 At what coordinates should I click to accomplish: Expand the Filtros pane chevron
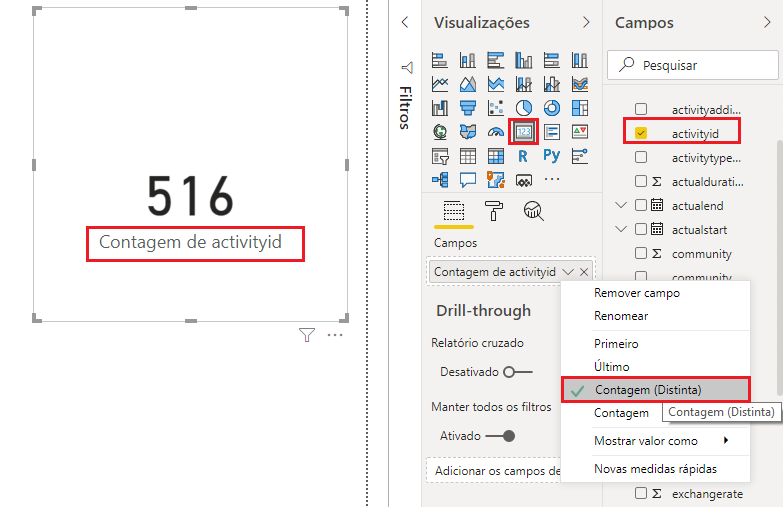[x=405, y=22]
